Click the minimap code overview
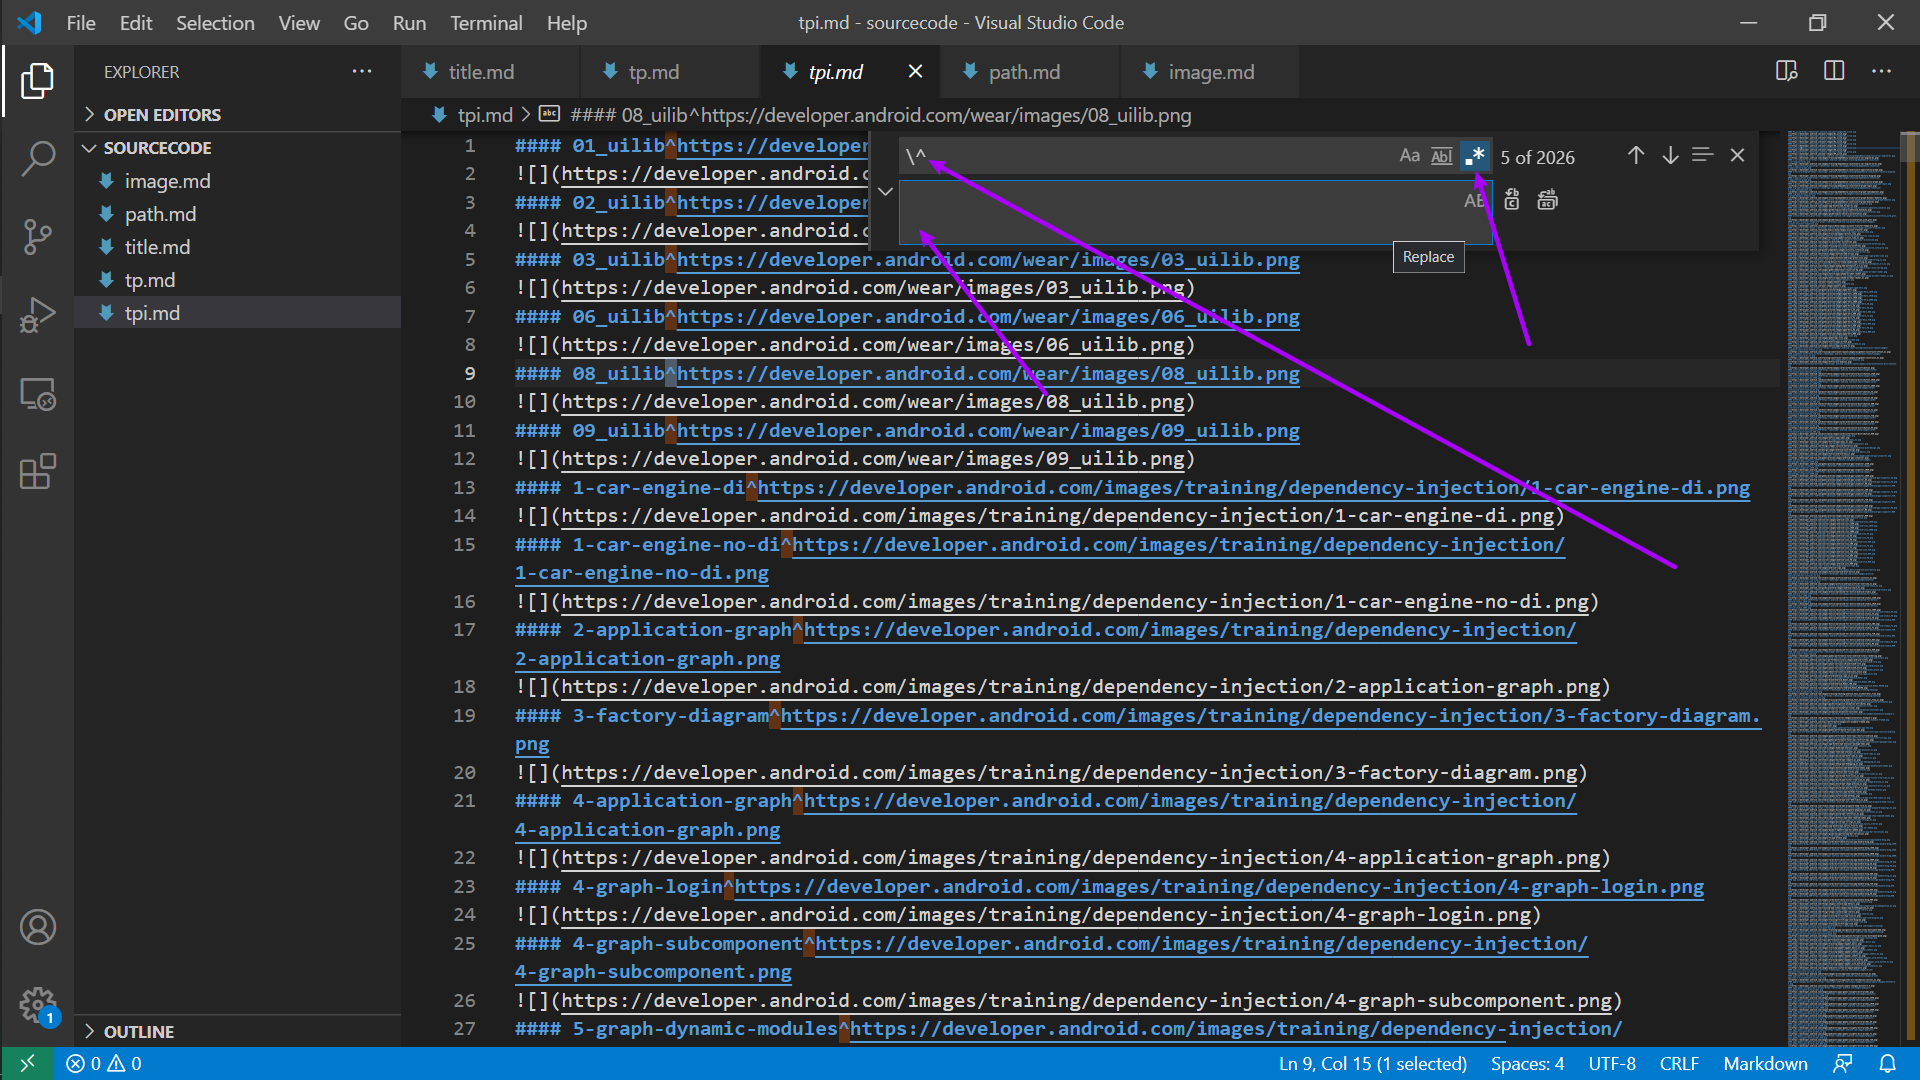Image resolution: width=1920 pixels, height=1080 pixels. pyautogui.click(x=1842, y=500)
